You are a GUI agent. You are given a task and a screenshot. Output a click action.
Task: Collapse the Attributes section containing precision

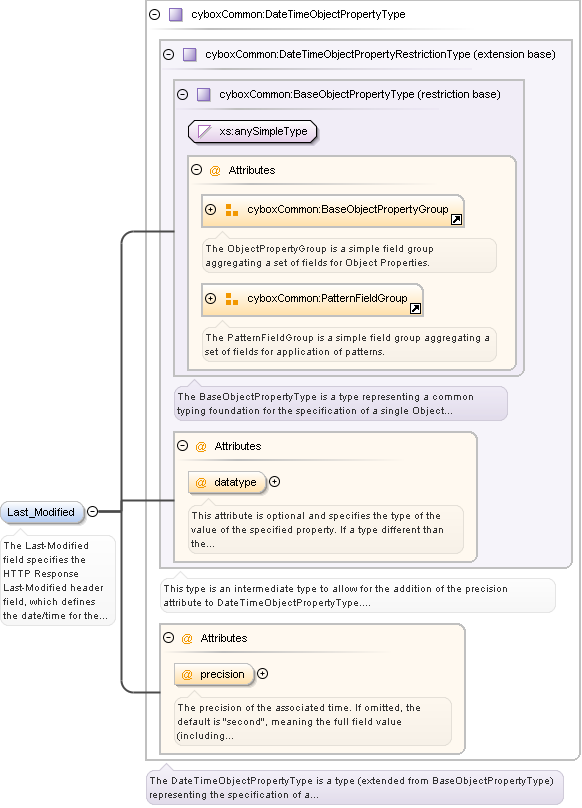(x=169, y=637)
